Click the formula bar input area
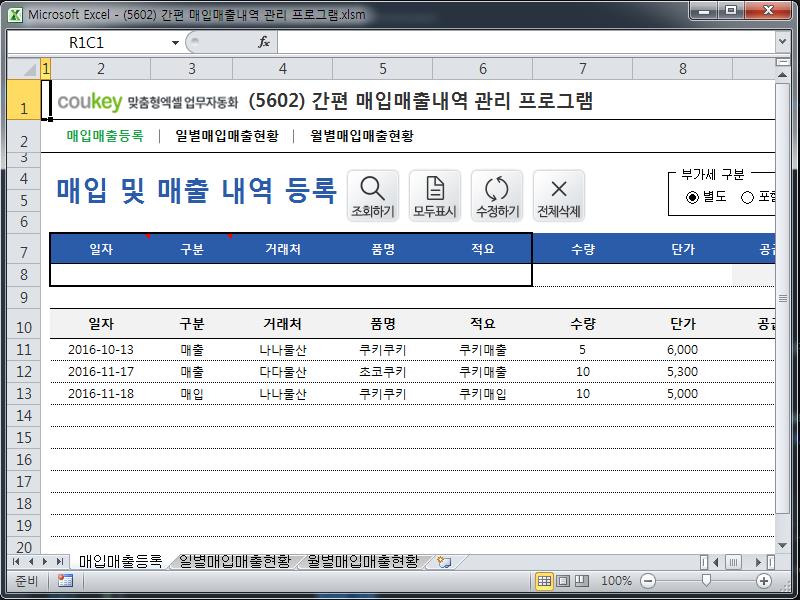Viewport: 800px width, 600px height. [x=526, y=42]
